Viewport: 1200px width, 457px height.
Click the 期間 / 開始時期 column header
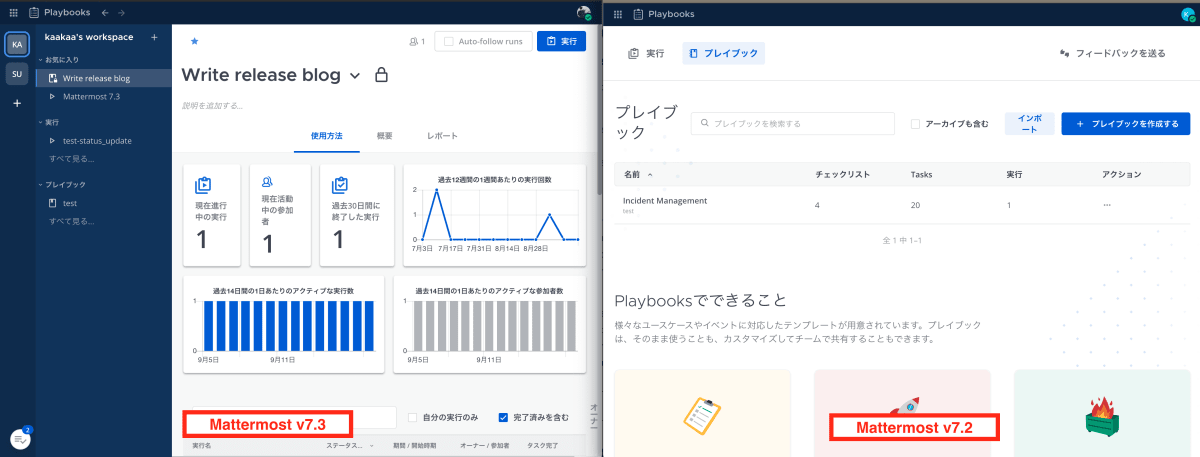(414, 445)
